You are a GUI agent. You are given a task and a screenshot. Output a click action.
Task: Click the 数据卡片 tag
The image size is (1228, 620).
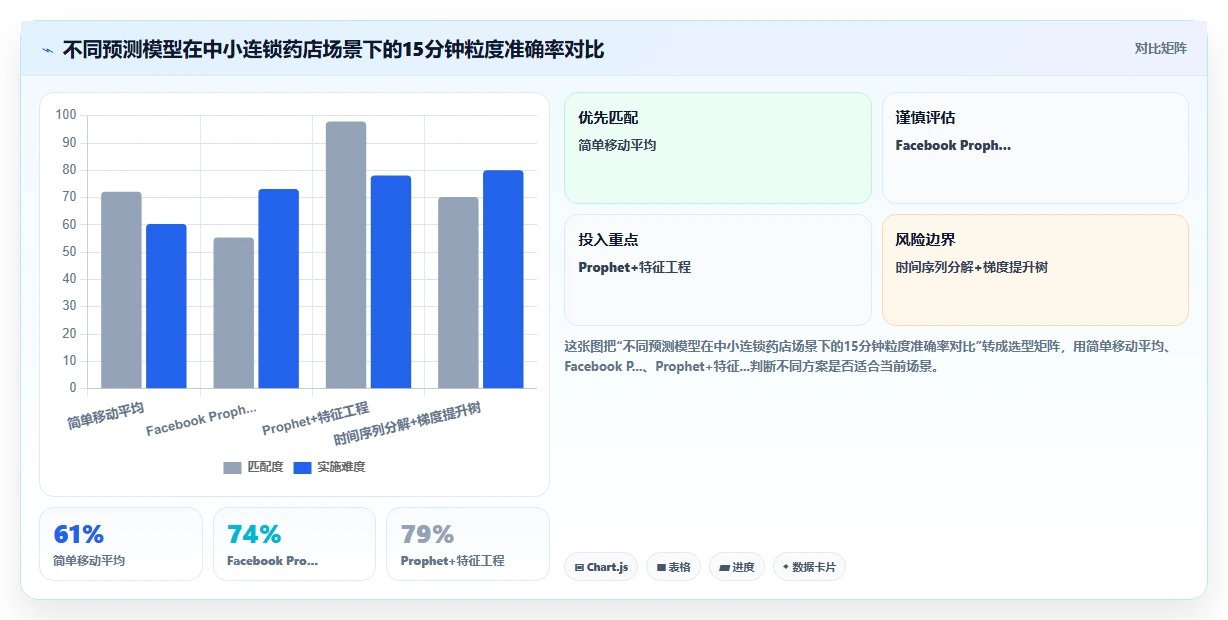pyautogui.click(x=809, y=567)
